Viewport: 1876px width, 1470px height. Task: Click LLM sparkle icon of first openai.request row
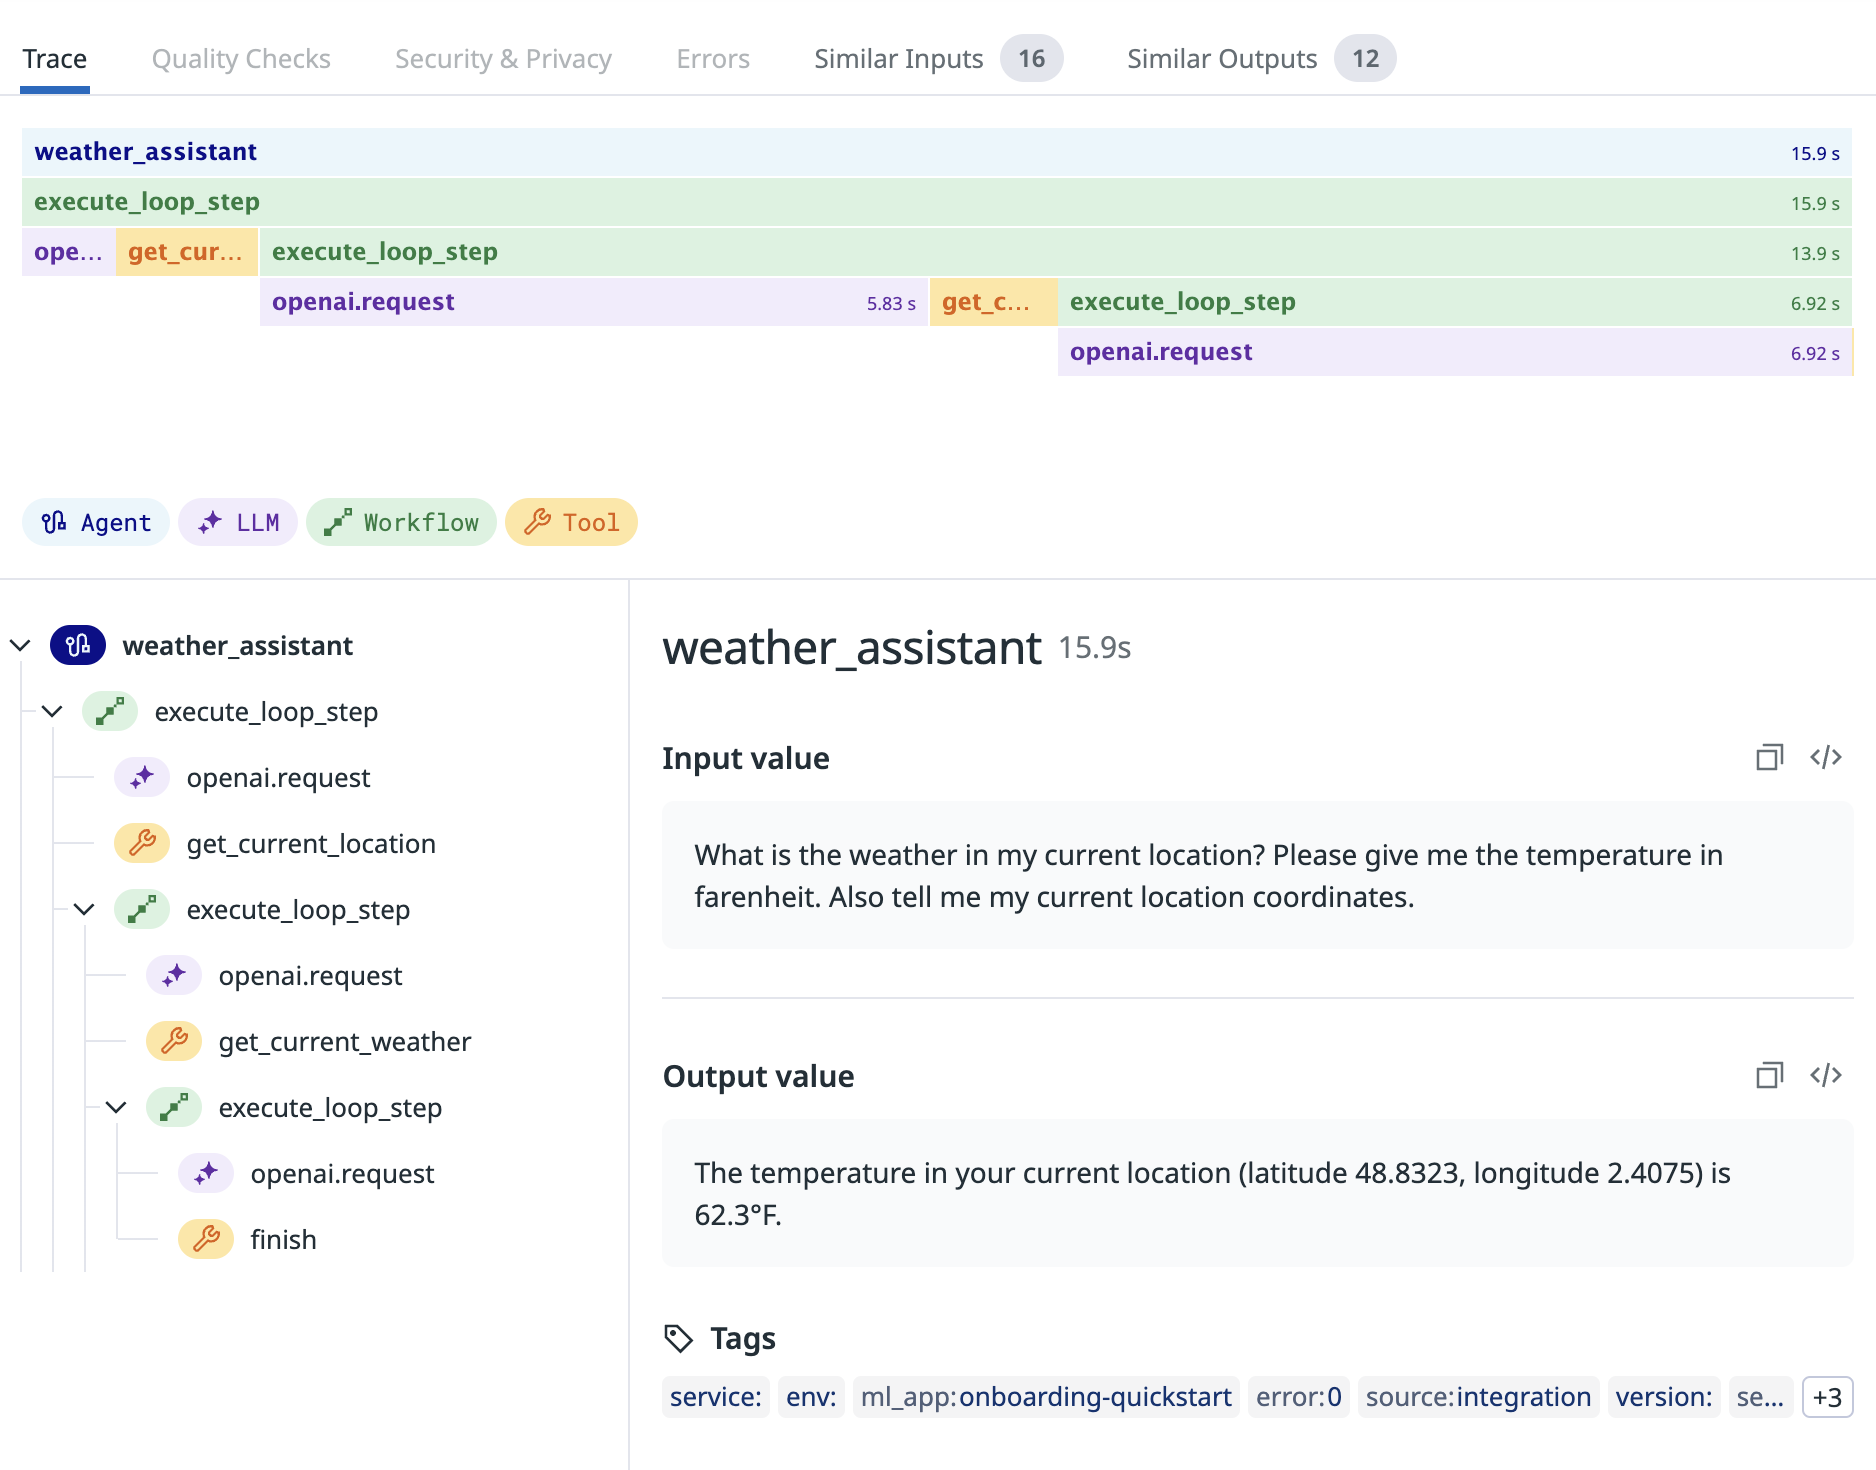[142, 778]
